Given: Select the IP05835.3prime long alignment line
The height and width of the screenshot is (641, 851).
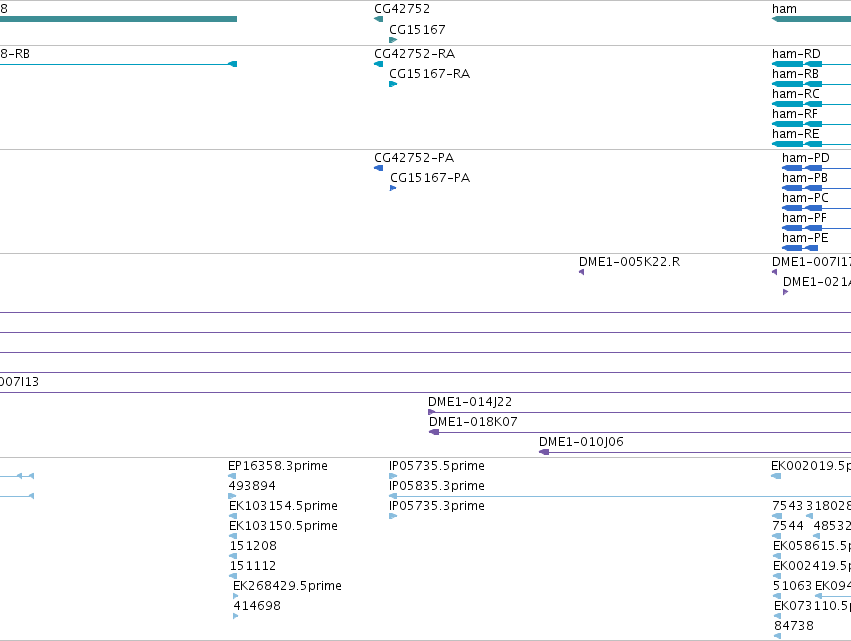Looking at the screenshot, I should [x=620, y=496].
